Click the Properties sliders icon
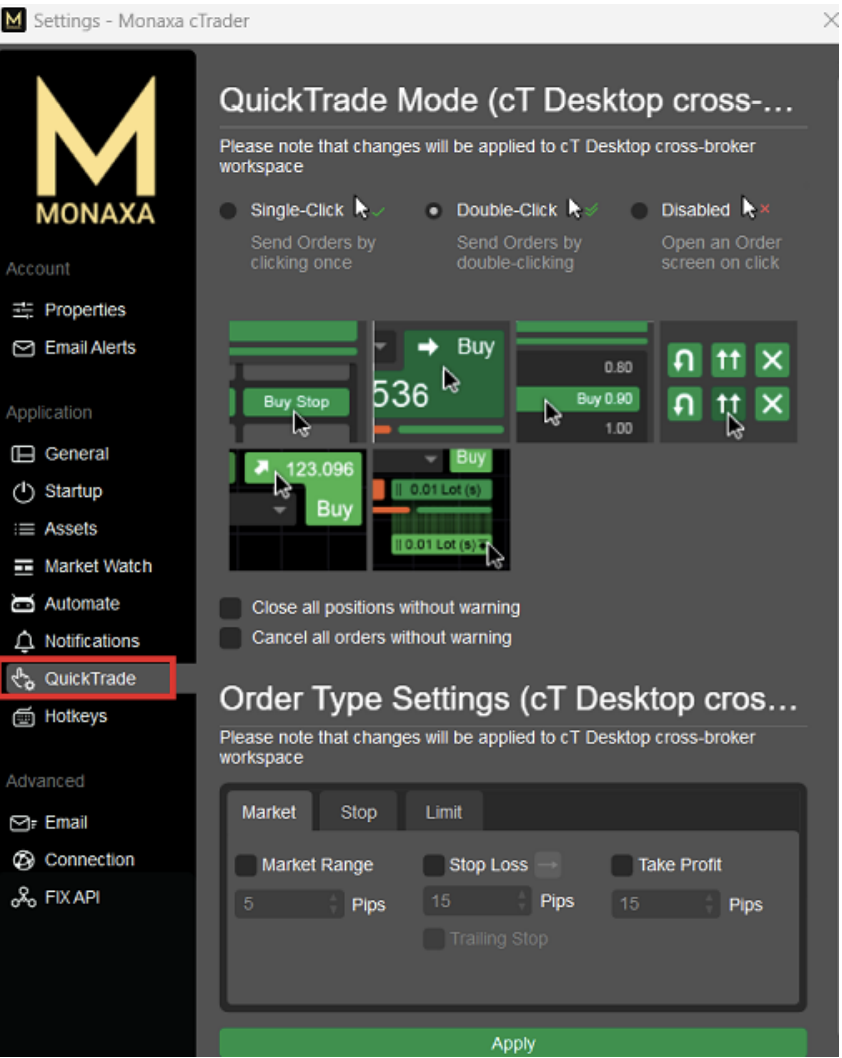Screen dimensions: 842x1058 23,310
